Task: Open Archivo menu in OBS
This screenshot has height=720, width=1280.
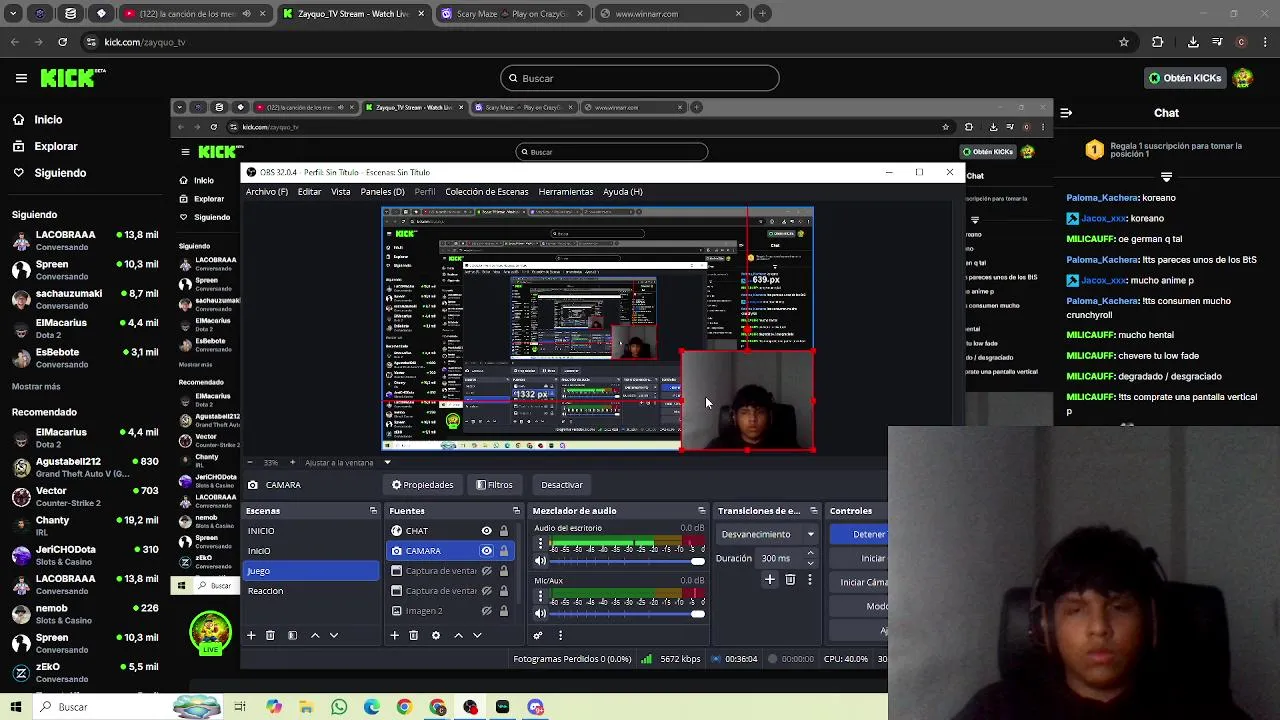Action: 267,192
